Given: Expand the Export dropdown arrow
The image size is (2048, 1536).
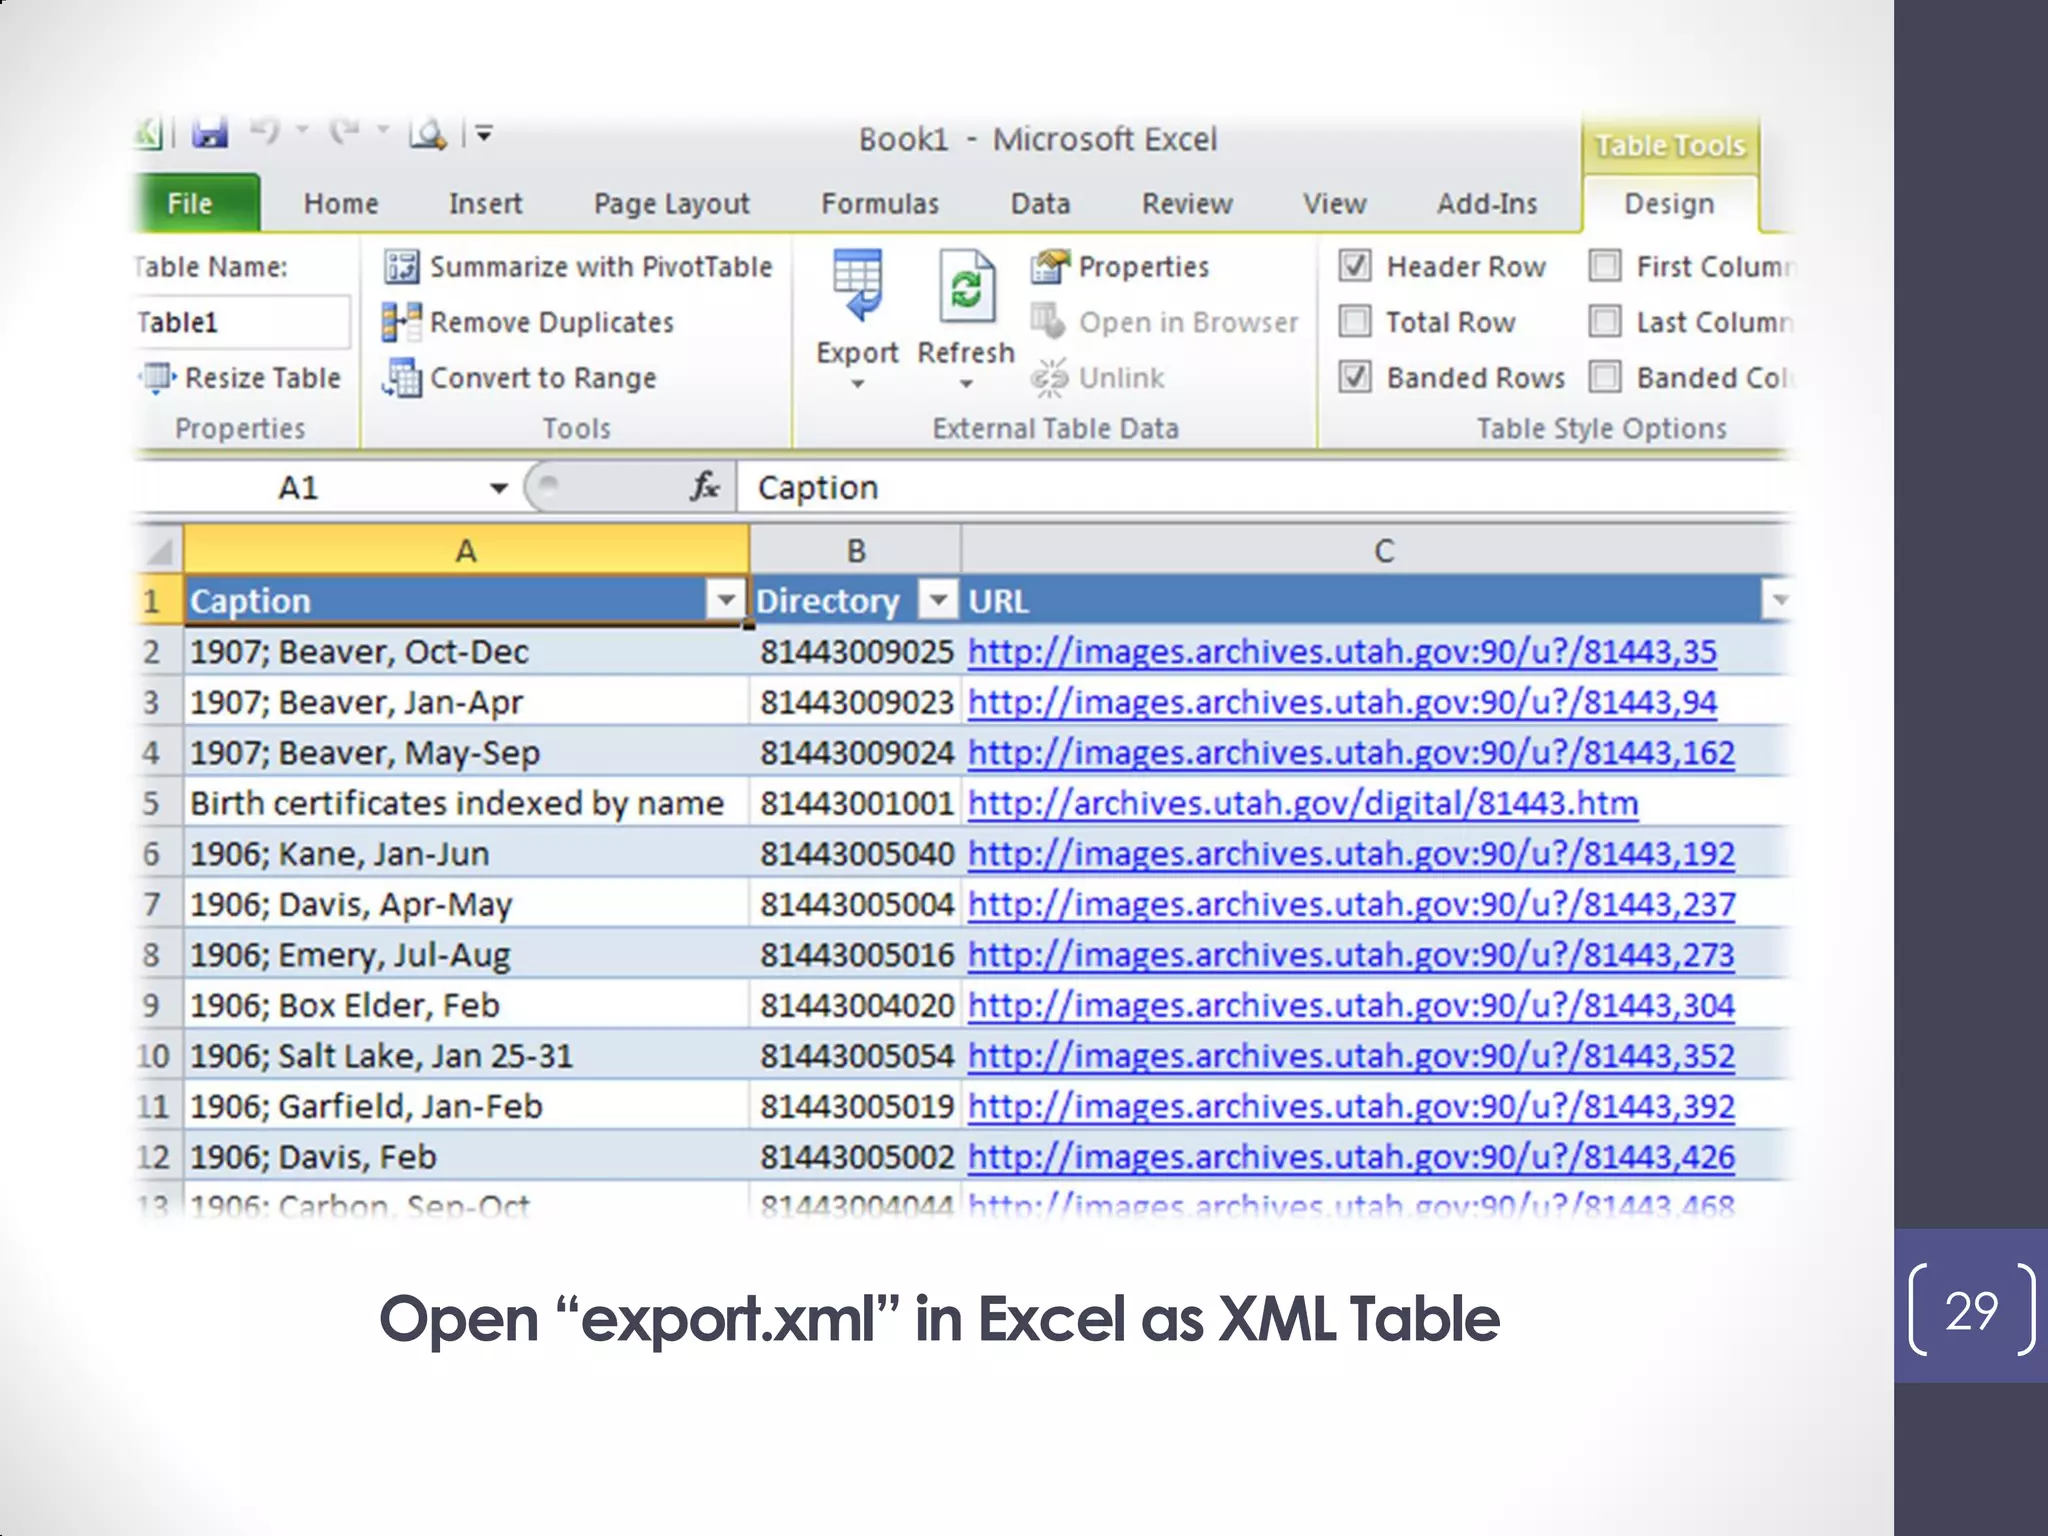Looking at the screenshot, I should pos(857,385).
